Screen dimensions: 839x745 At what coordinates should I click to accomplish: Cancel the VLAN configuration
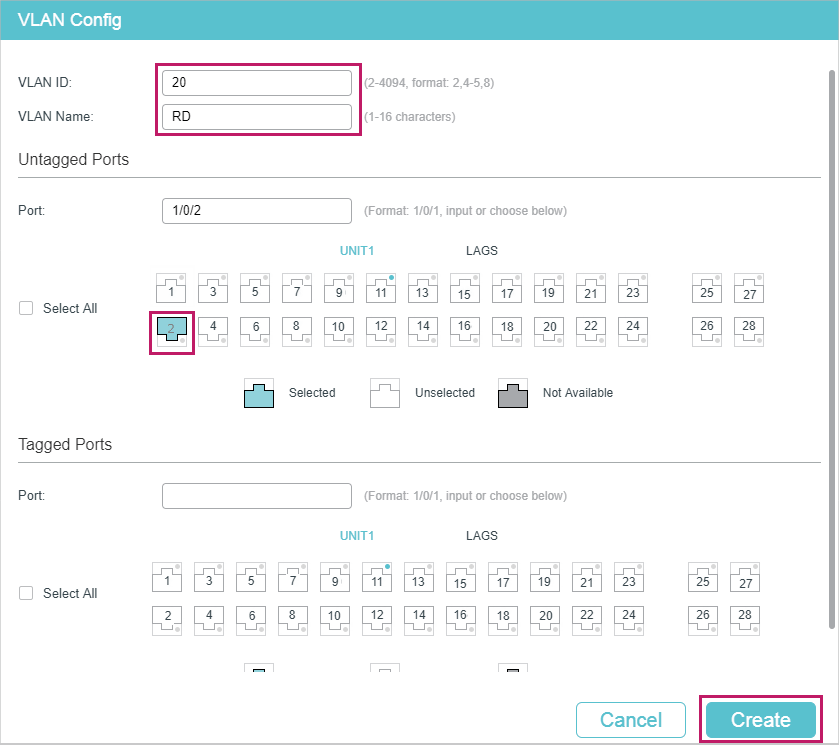tap(631, 719)
